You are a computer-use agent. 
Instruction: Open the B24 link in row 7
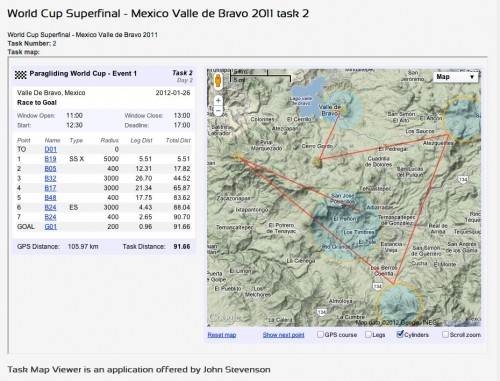click(50, 217)
